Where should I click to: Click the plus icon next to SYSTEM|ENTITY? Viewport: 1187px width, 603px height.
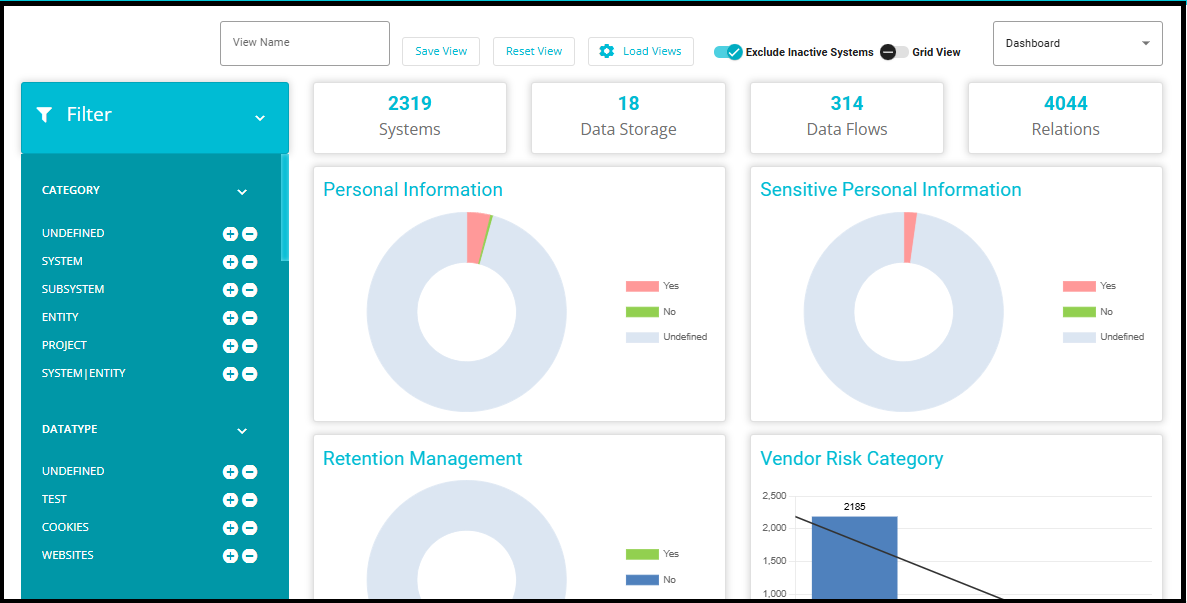(x=230, y=374)
